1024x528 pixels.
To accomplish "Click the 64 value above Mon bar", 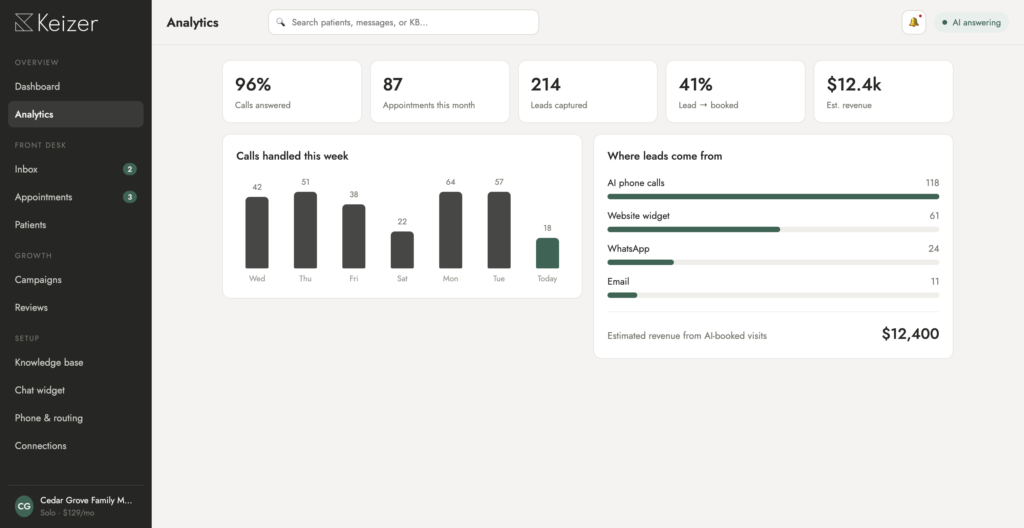I will pyautogui.click(x=451, y=182).
